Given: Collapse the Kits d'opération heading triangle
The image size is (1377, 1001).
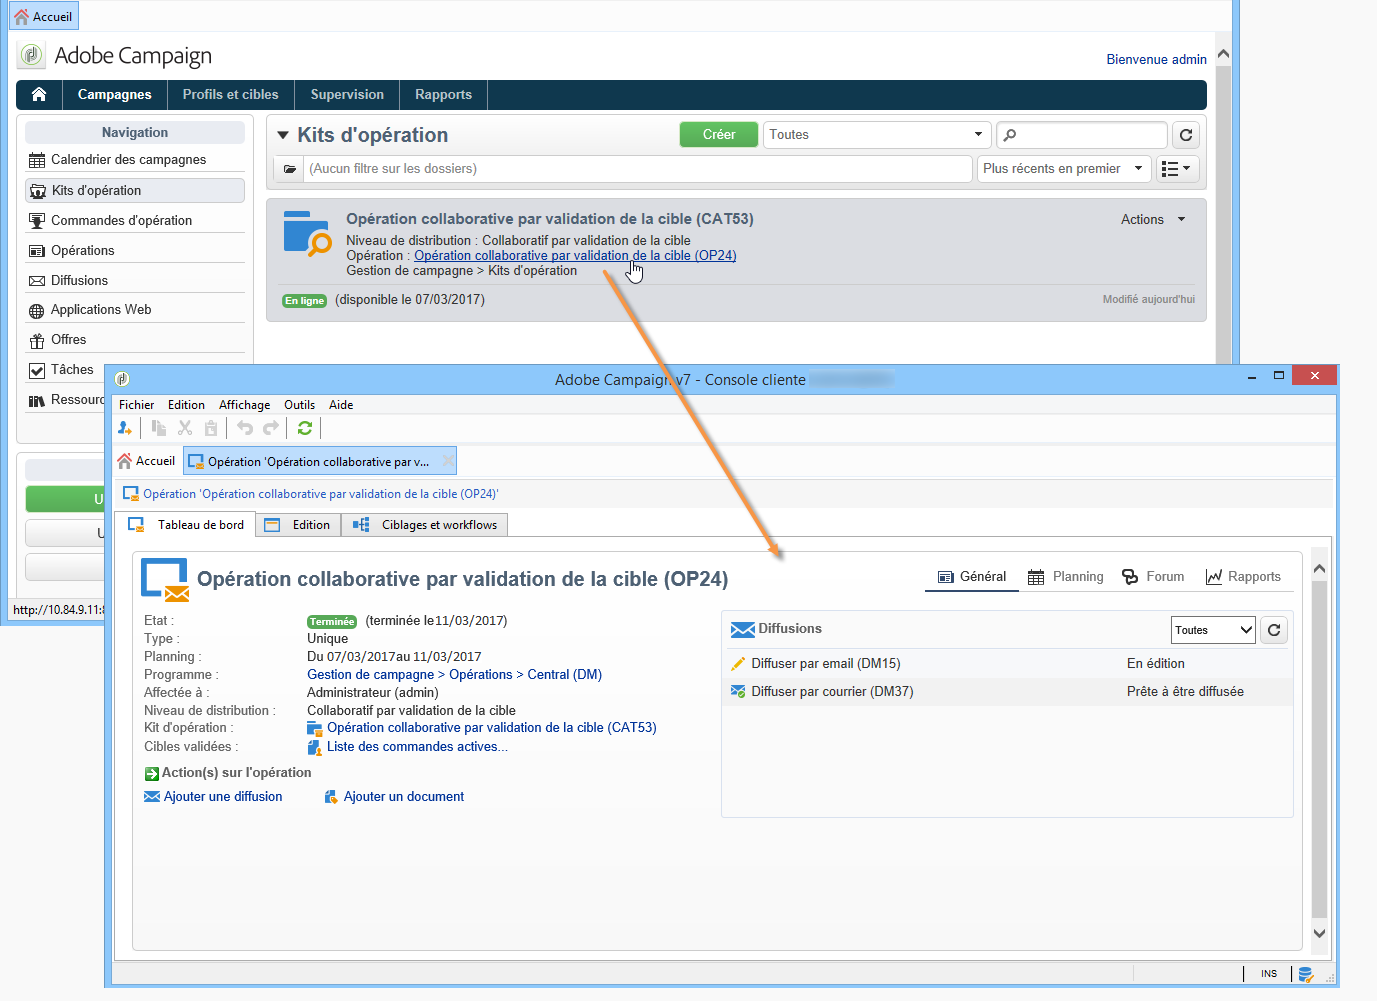Looking at the screenshot, I should coord(283,135).
